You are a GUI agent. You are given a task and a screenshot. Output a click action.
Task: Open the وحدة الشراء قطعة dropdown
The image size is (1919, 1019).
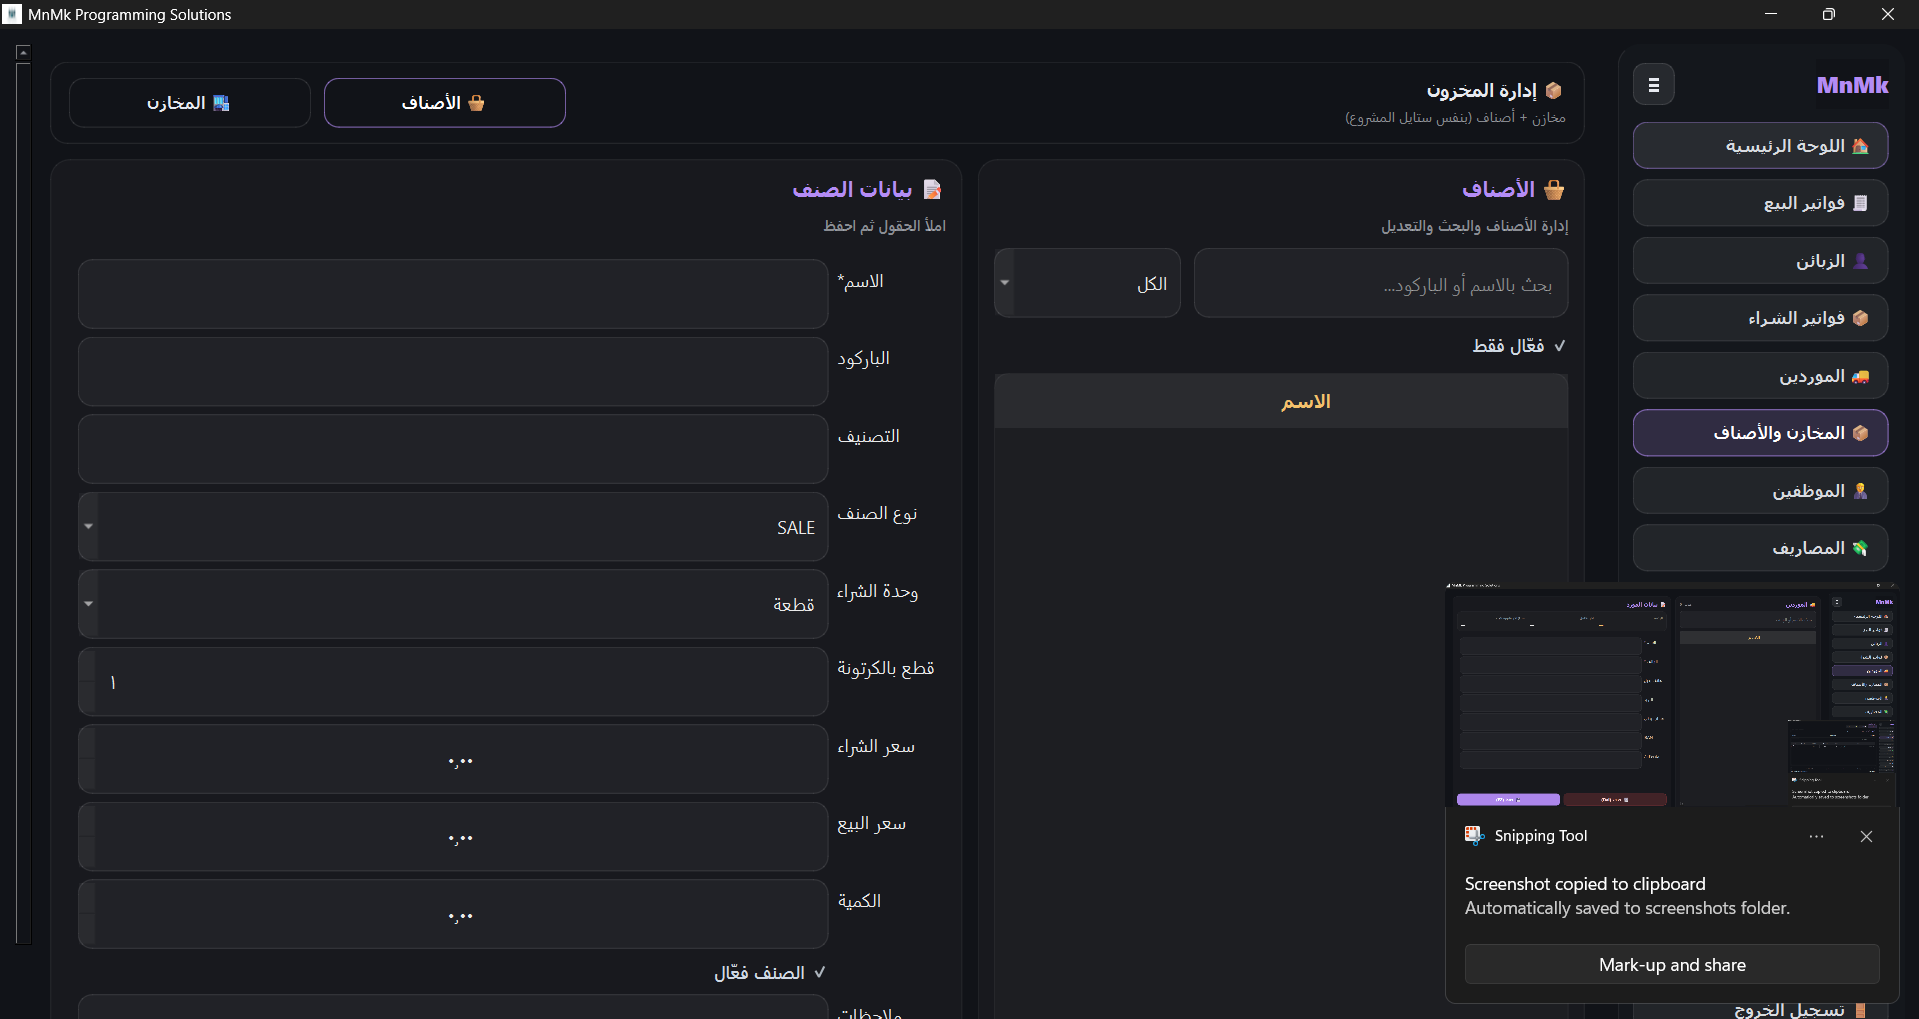(x=453, y=604)
